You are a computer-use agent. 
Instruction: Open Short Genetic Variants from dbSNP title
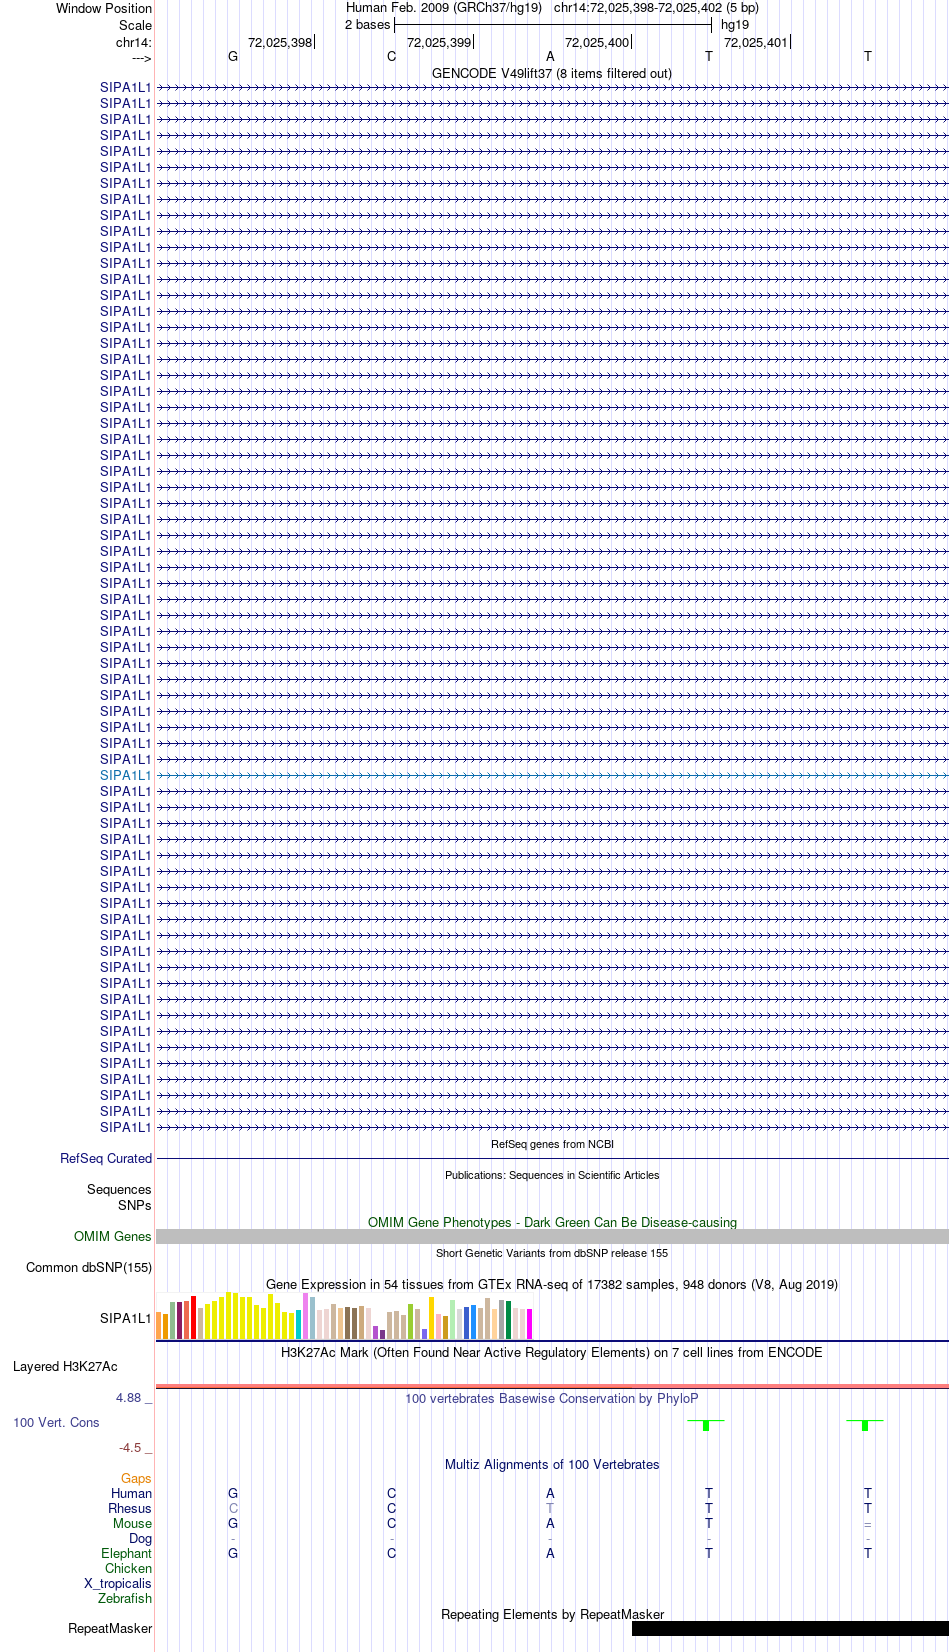pos(552,1253)
